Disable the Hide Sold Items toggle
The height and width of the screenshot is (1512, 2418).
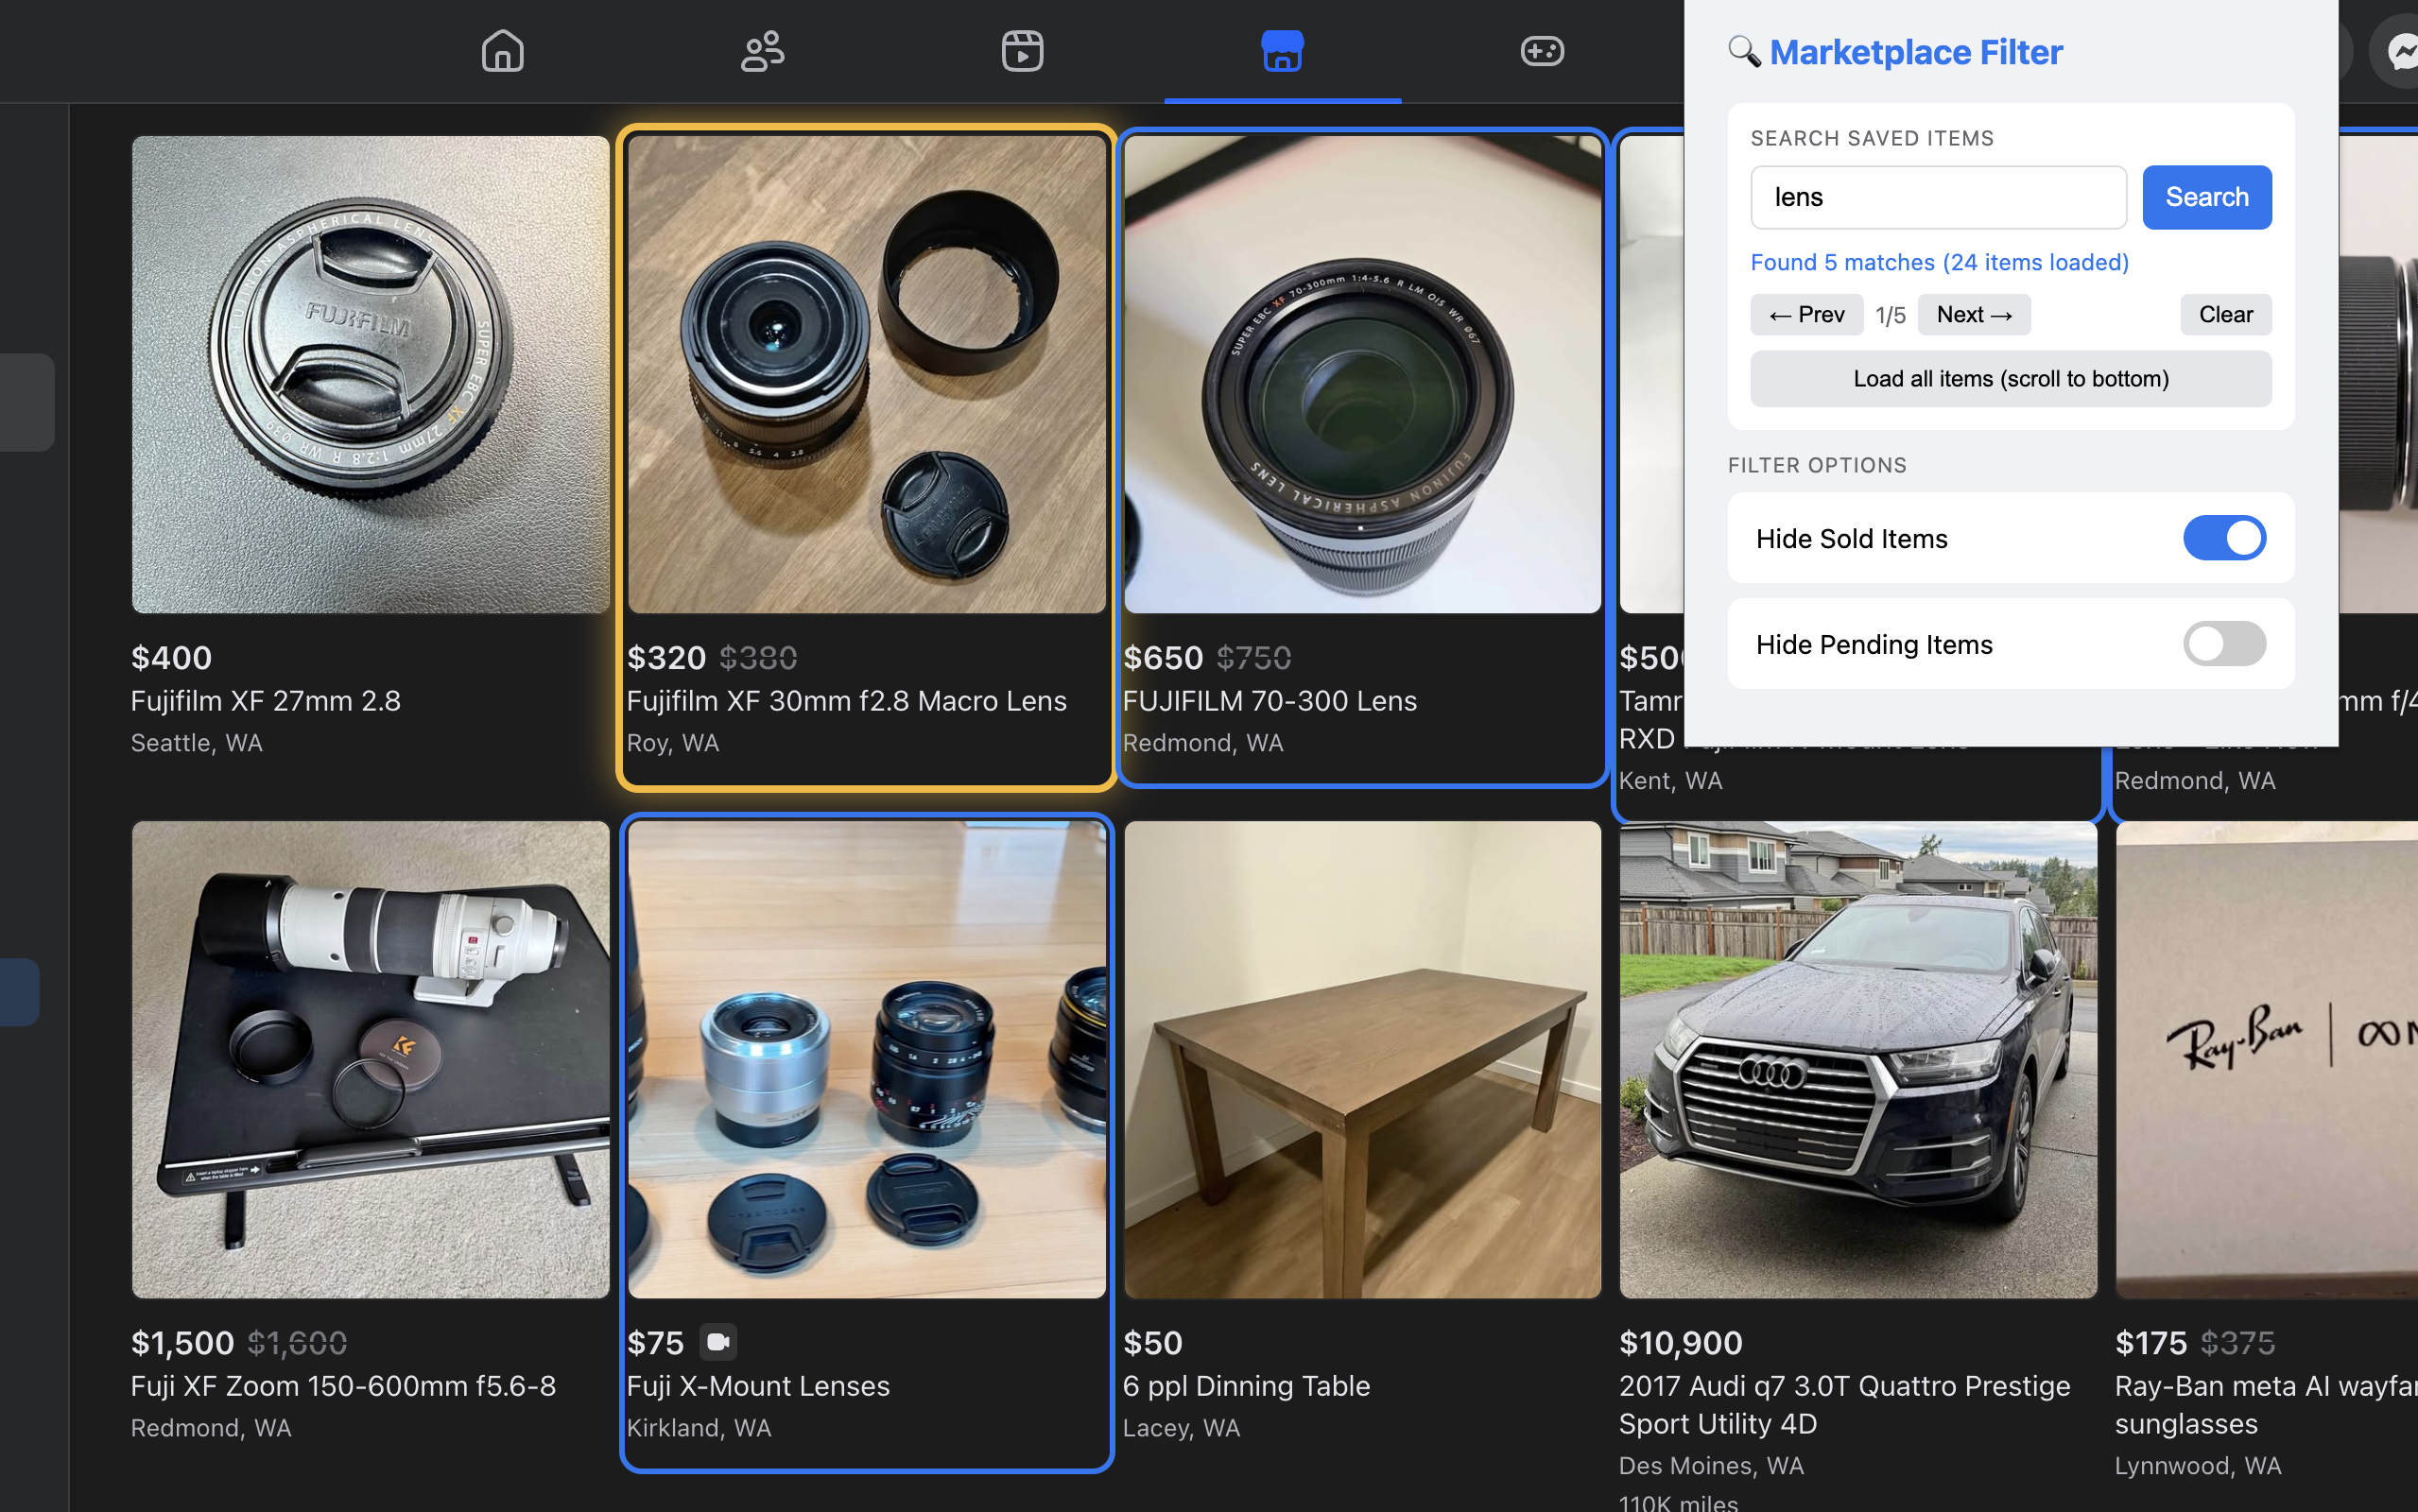[2224, 538]
